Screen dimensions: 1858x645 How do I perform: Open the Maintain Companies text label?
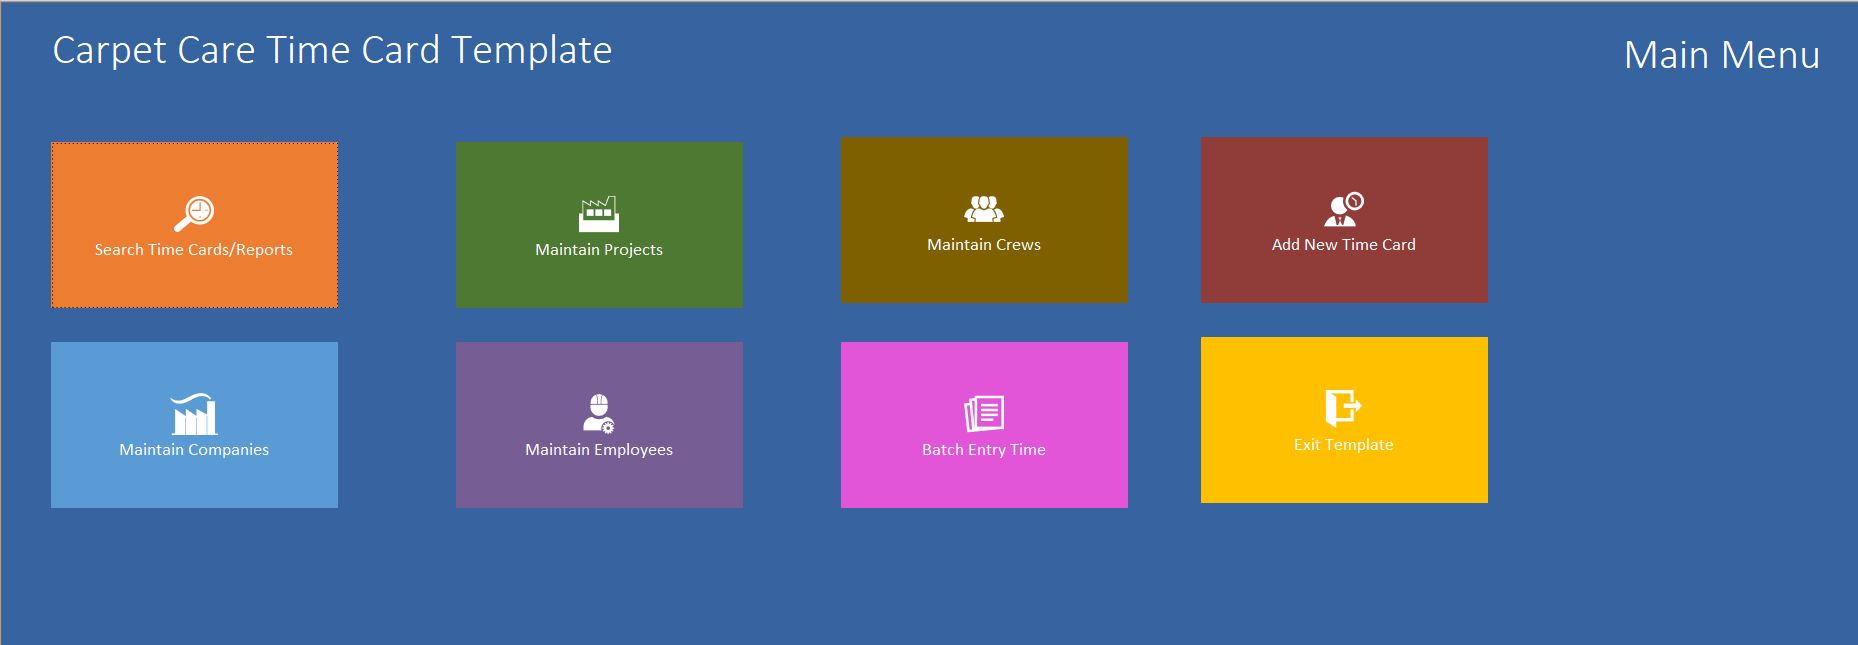click(194, 450)
